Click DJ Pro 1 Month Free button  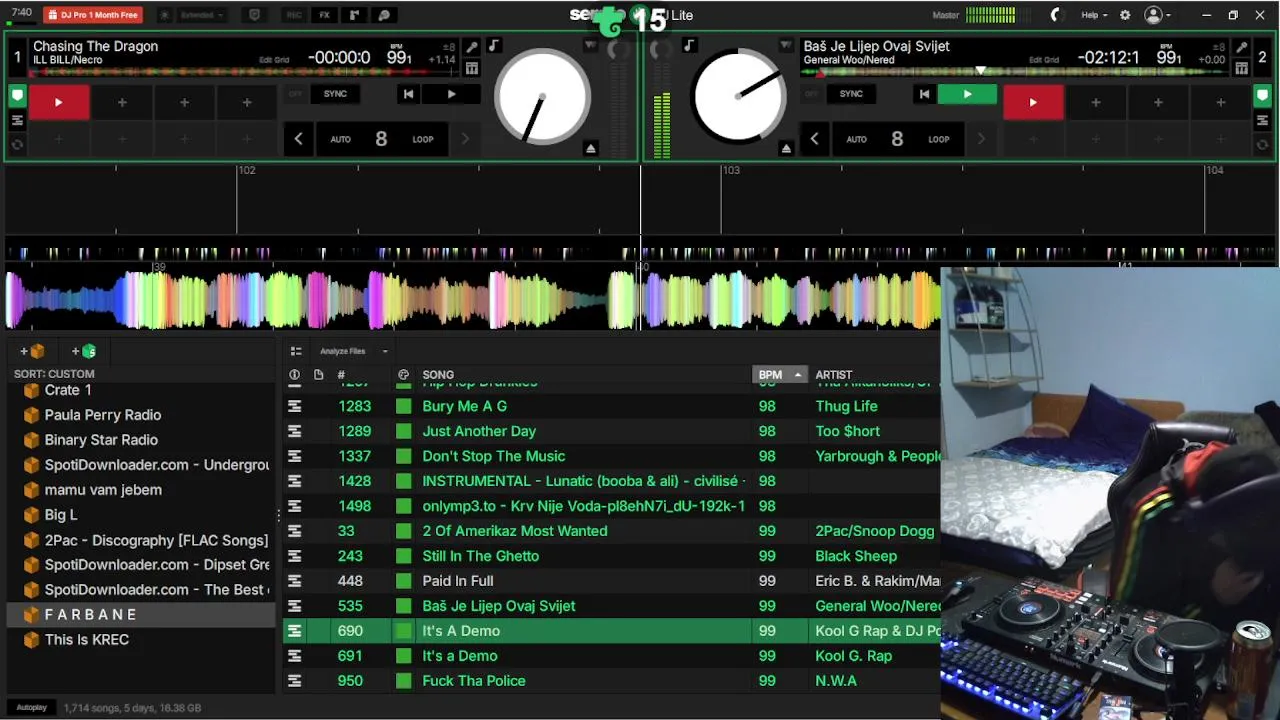coord(93,15)
